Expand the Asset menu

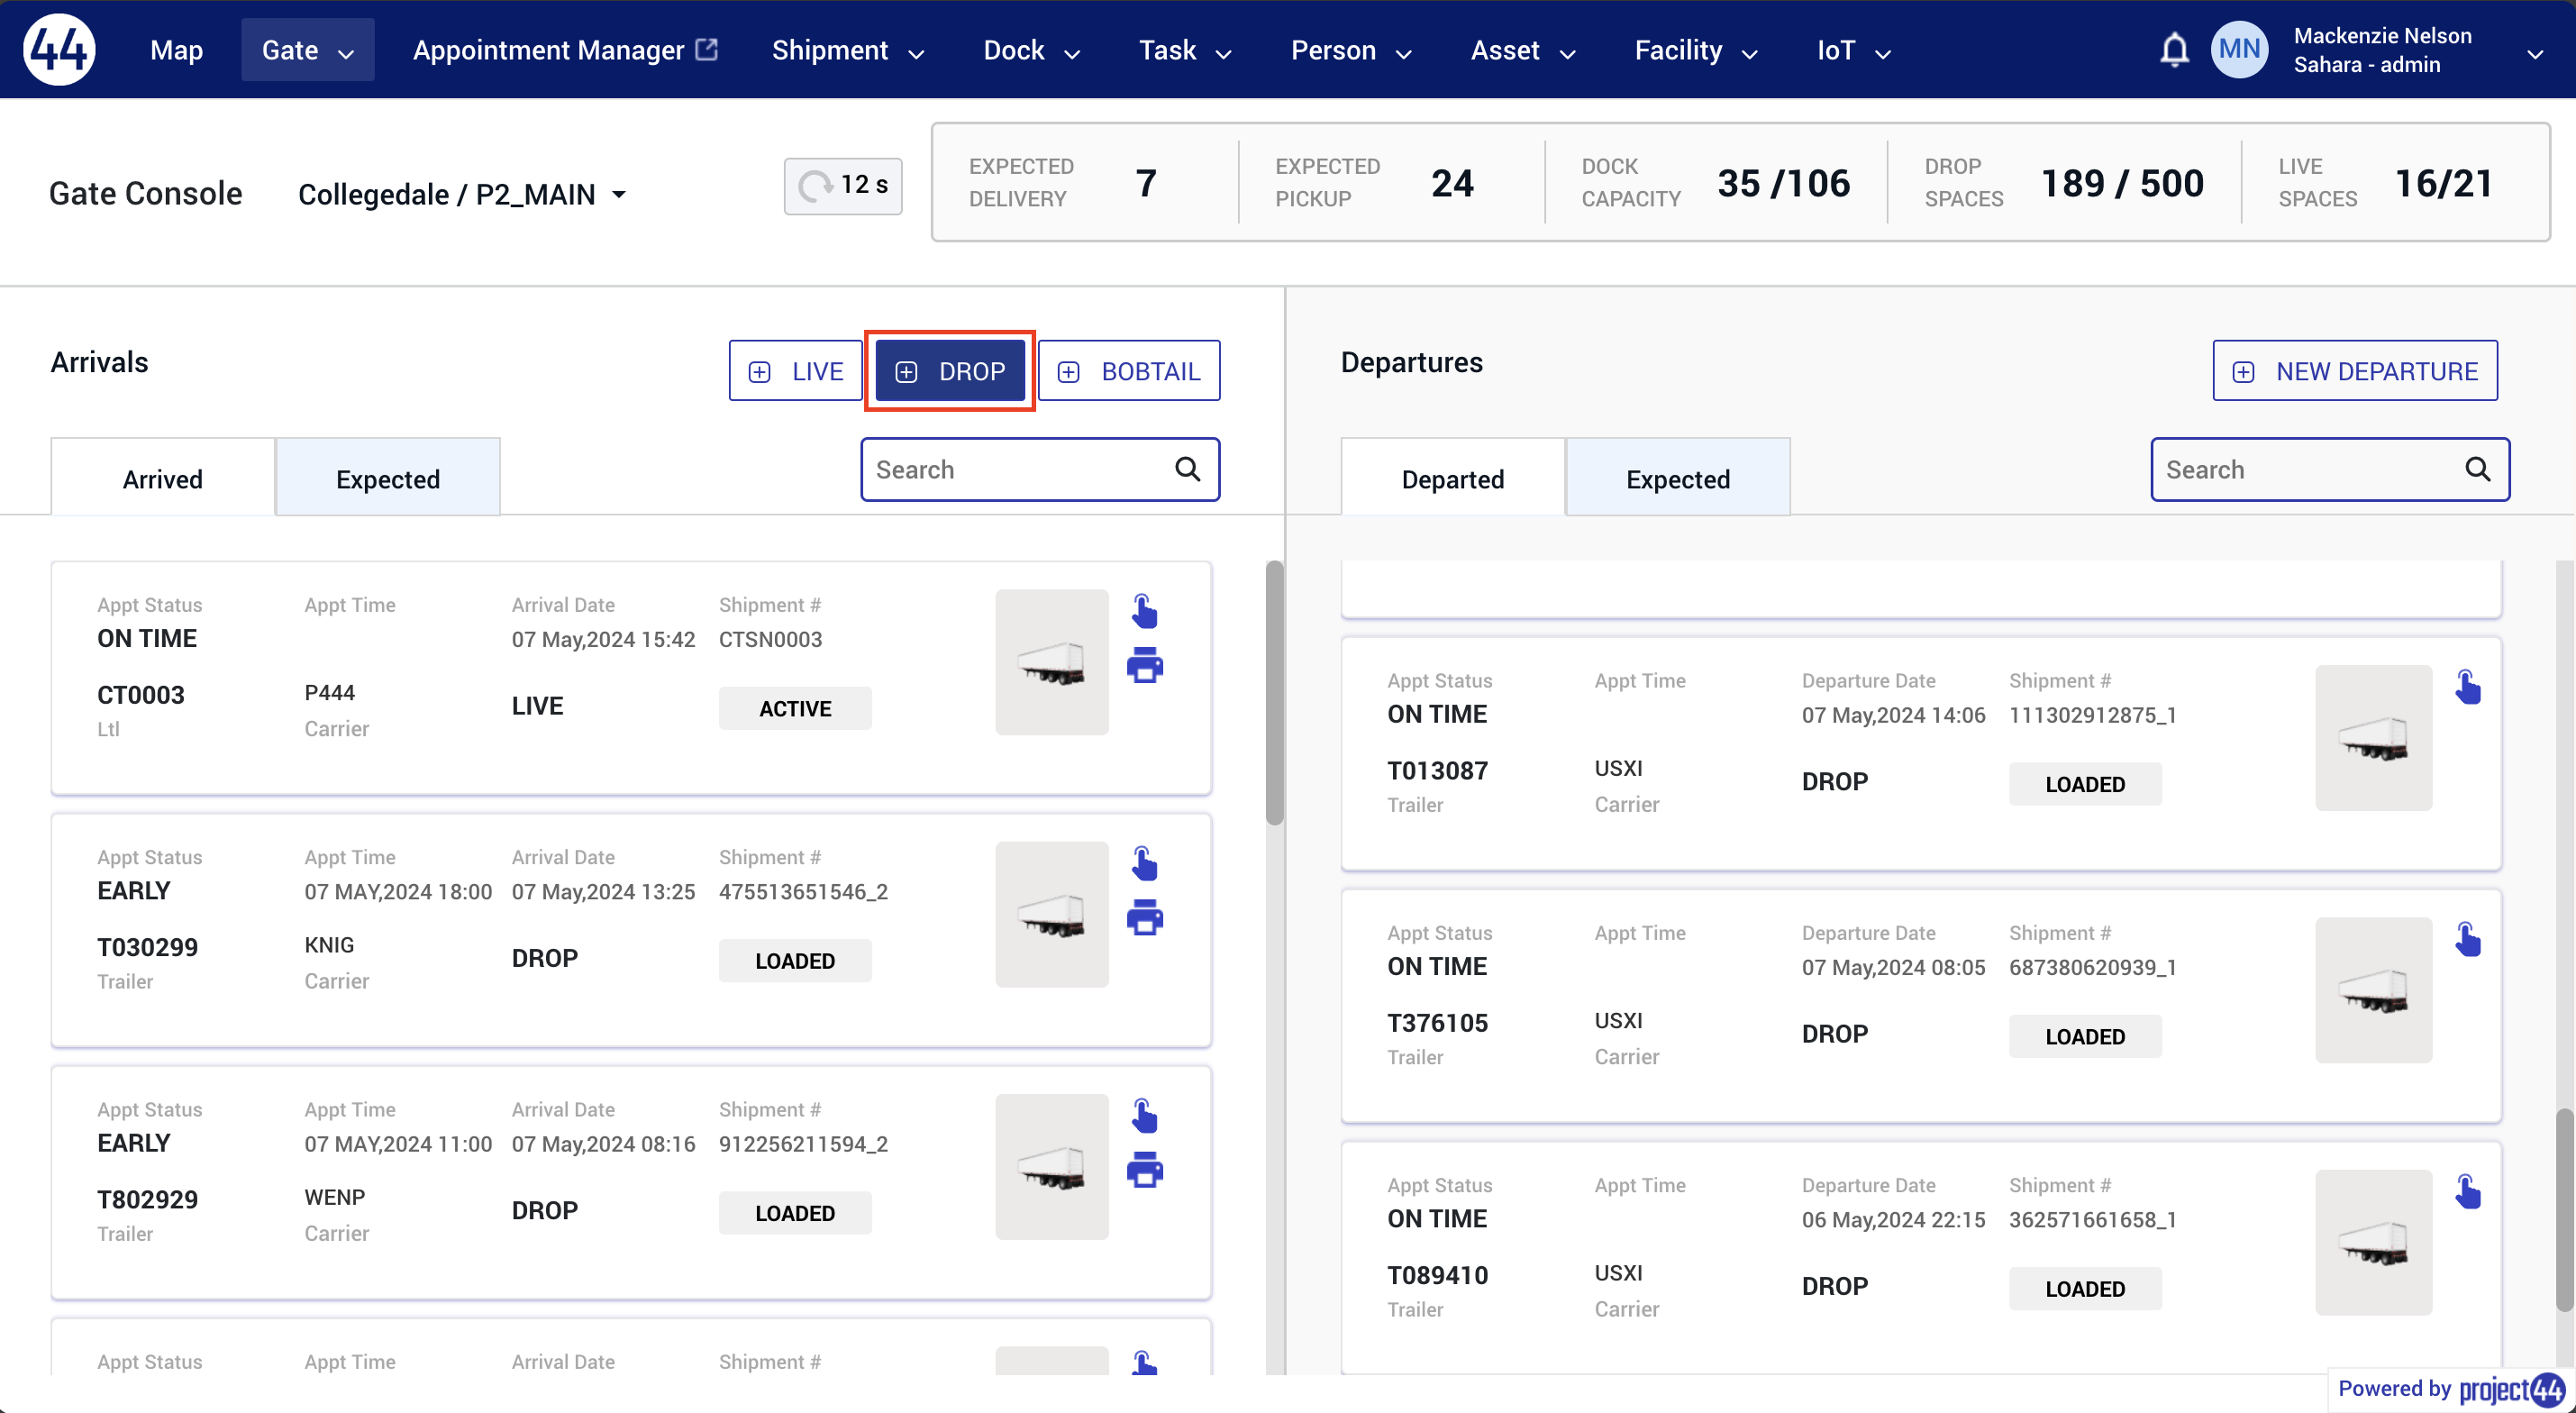point(1522,50)
